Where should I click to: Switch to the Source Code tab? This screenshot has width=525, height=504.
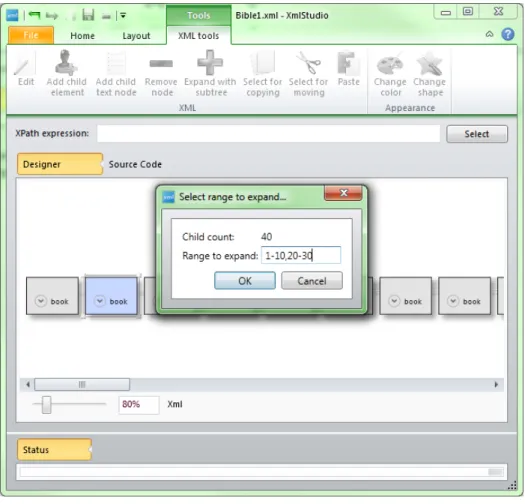[x=135, y=164]
